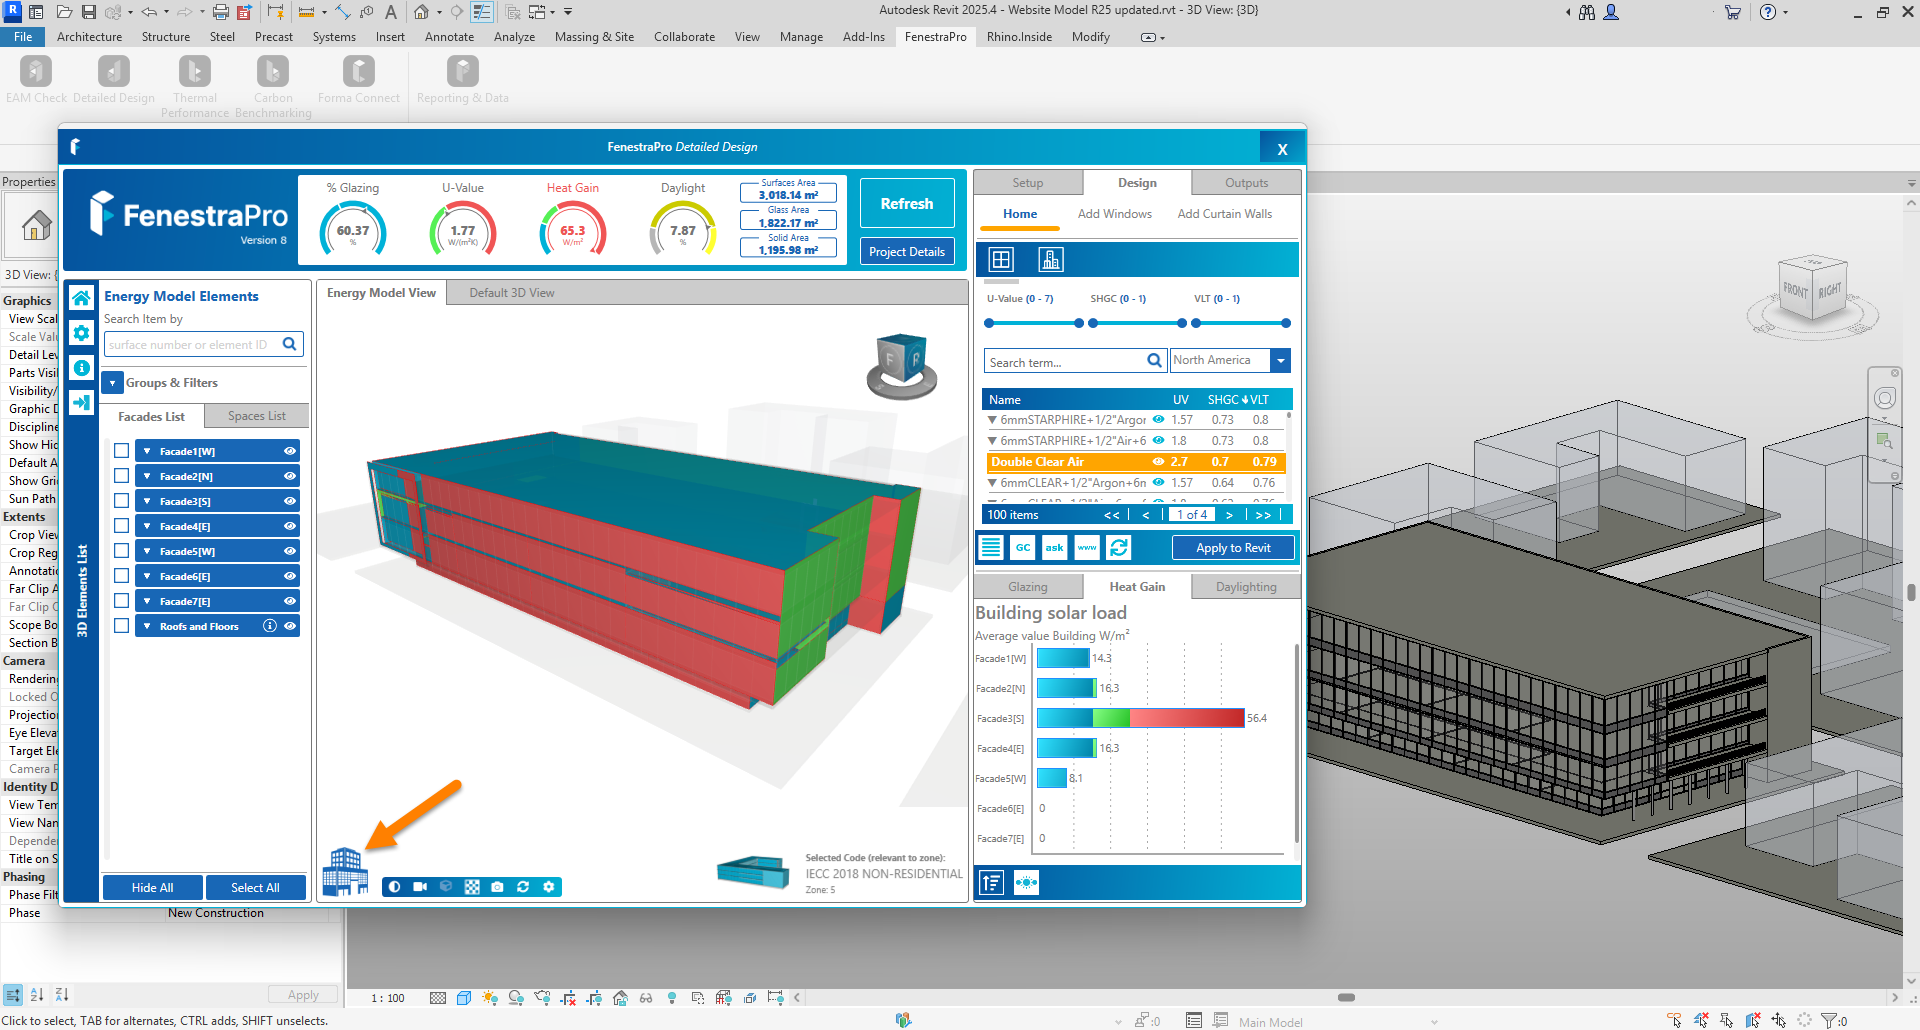Click the GC button below glazing list

click(x=1023, y=548)
